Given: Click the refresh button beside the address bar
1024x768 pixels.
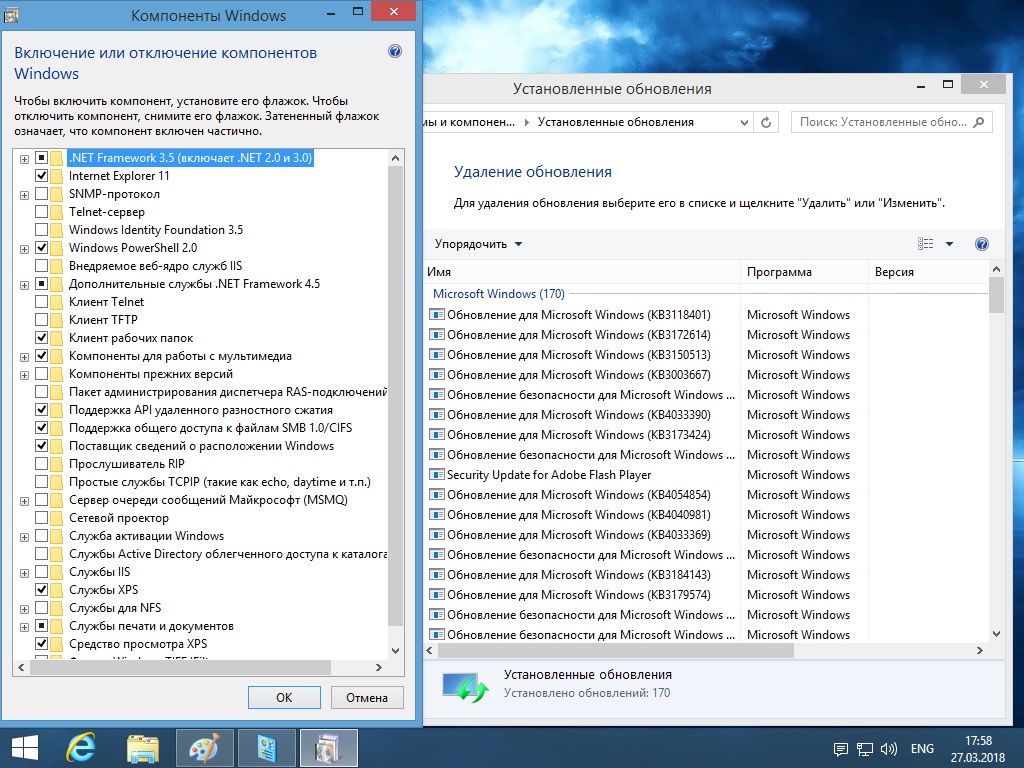Looking at the screenshot, I should point(767,122).
